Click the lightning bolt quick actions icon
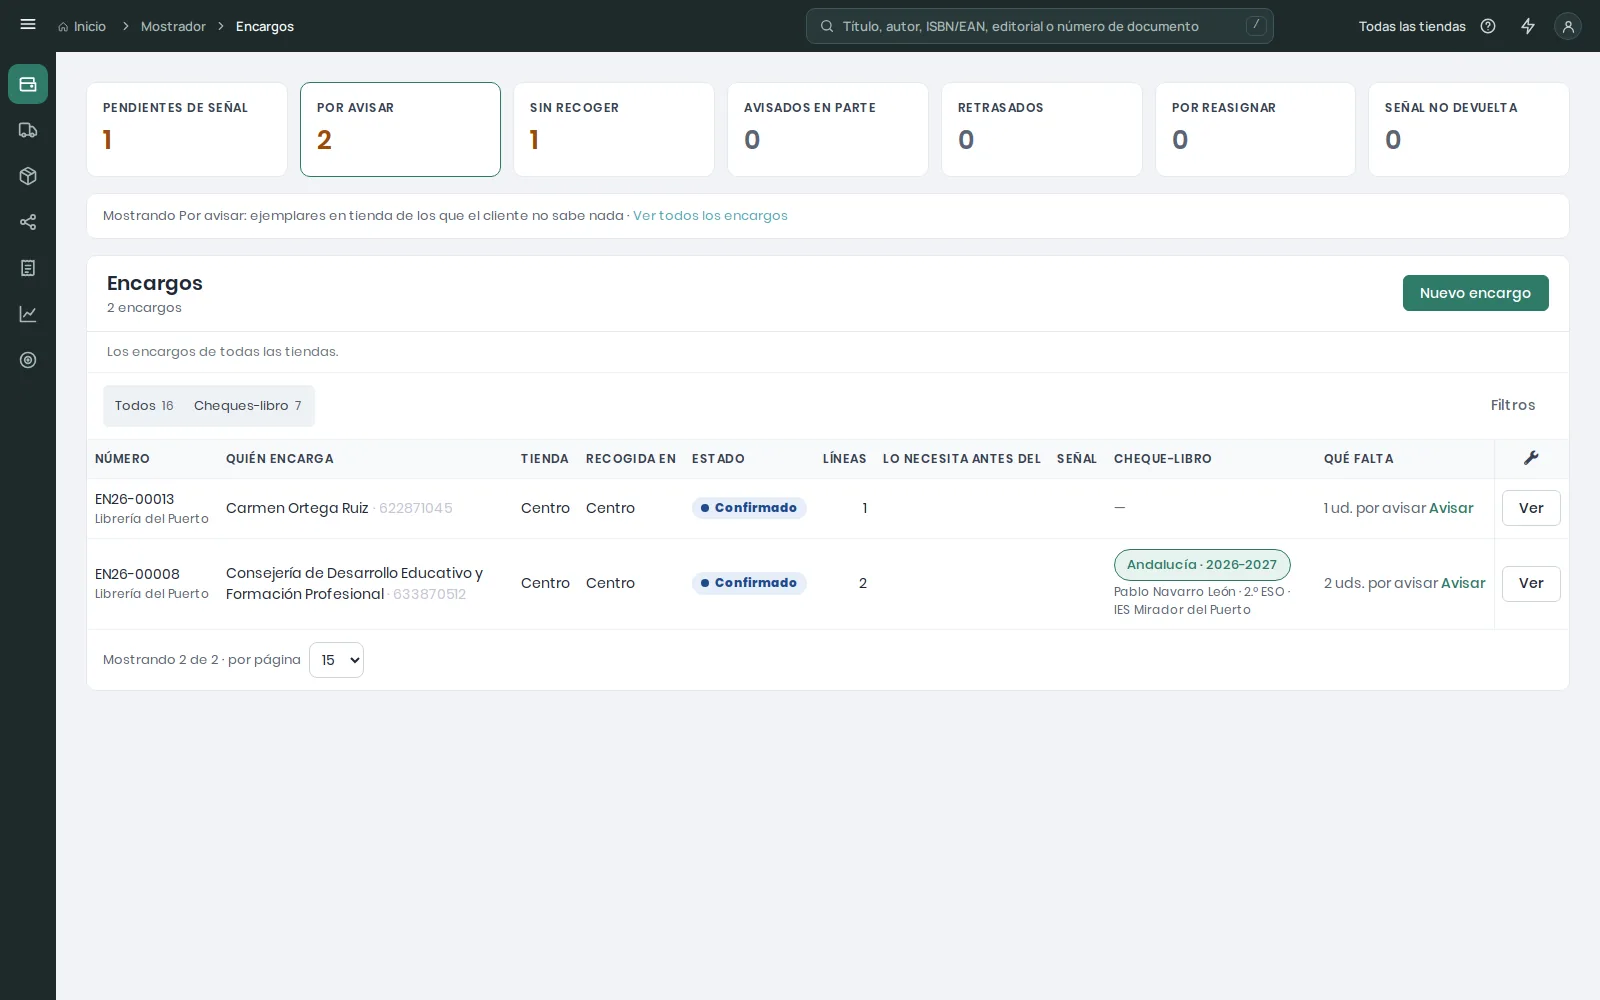The height and width of the screenshot is (1000, 1600). coord(1528,26)
